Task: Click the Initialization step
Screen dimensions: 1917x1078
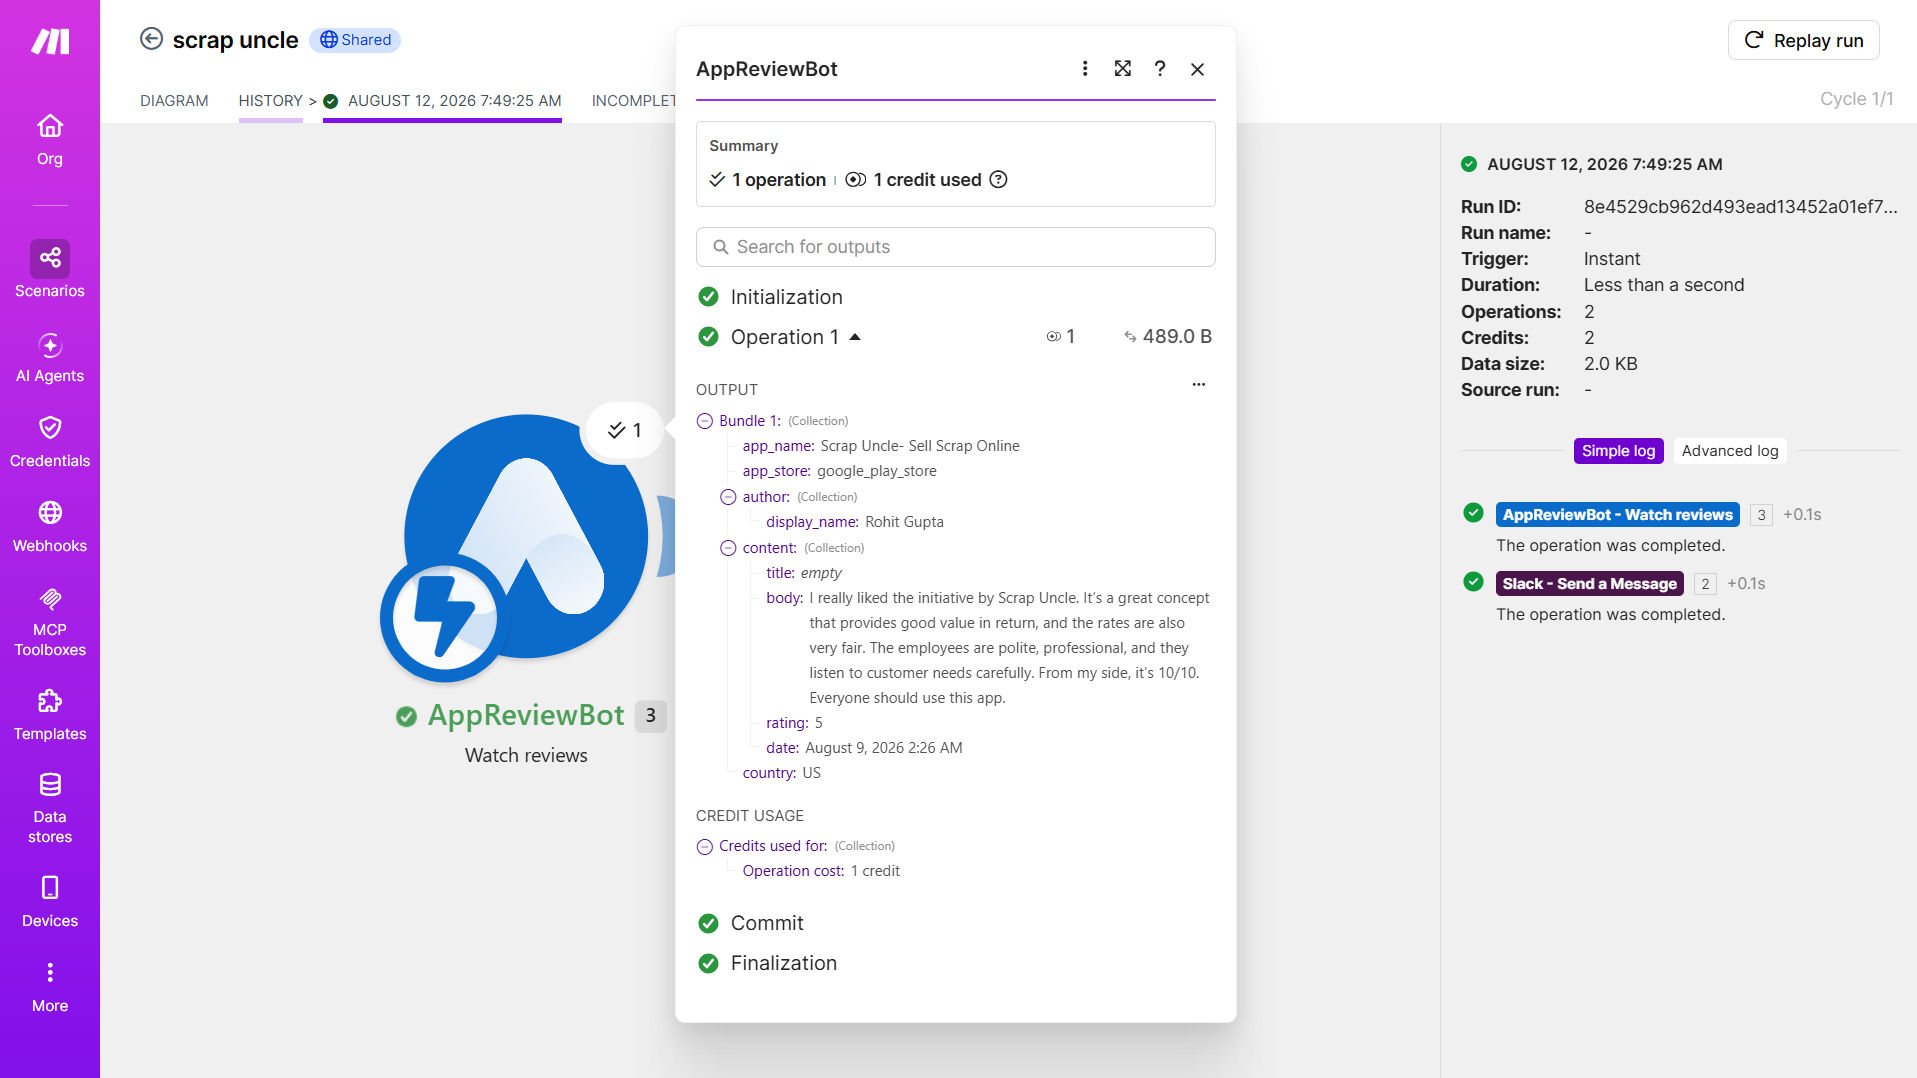Action: [786, 297]
